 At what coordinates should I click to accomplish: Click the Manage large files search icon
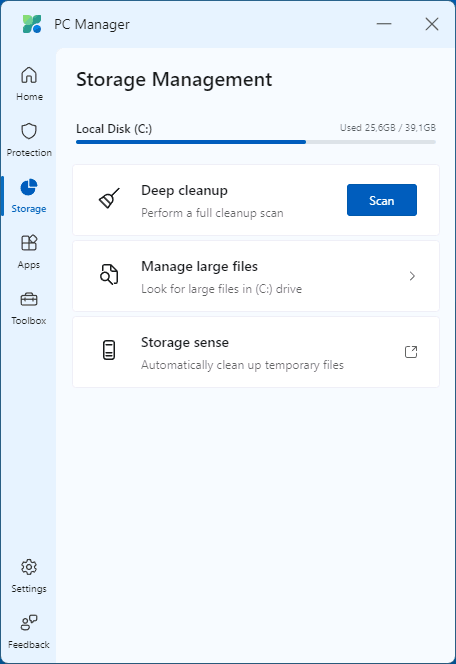(109, 274)
